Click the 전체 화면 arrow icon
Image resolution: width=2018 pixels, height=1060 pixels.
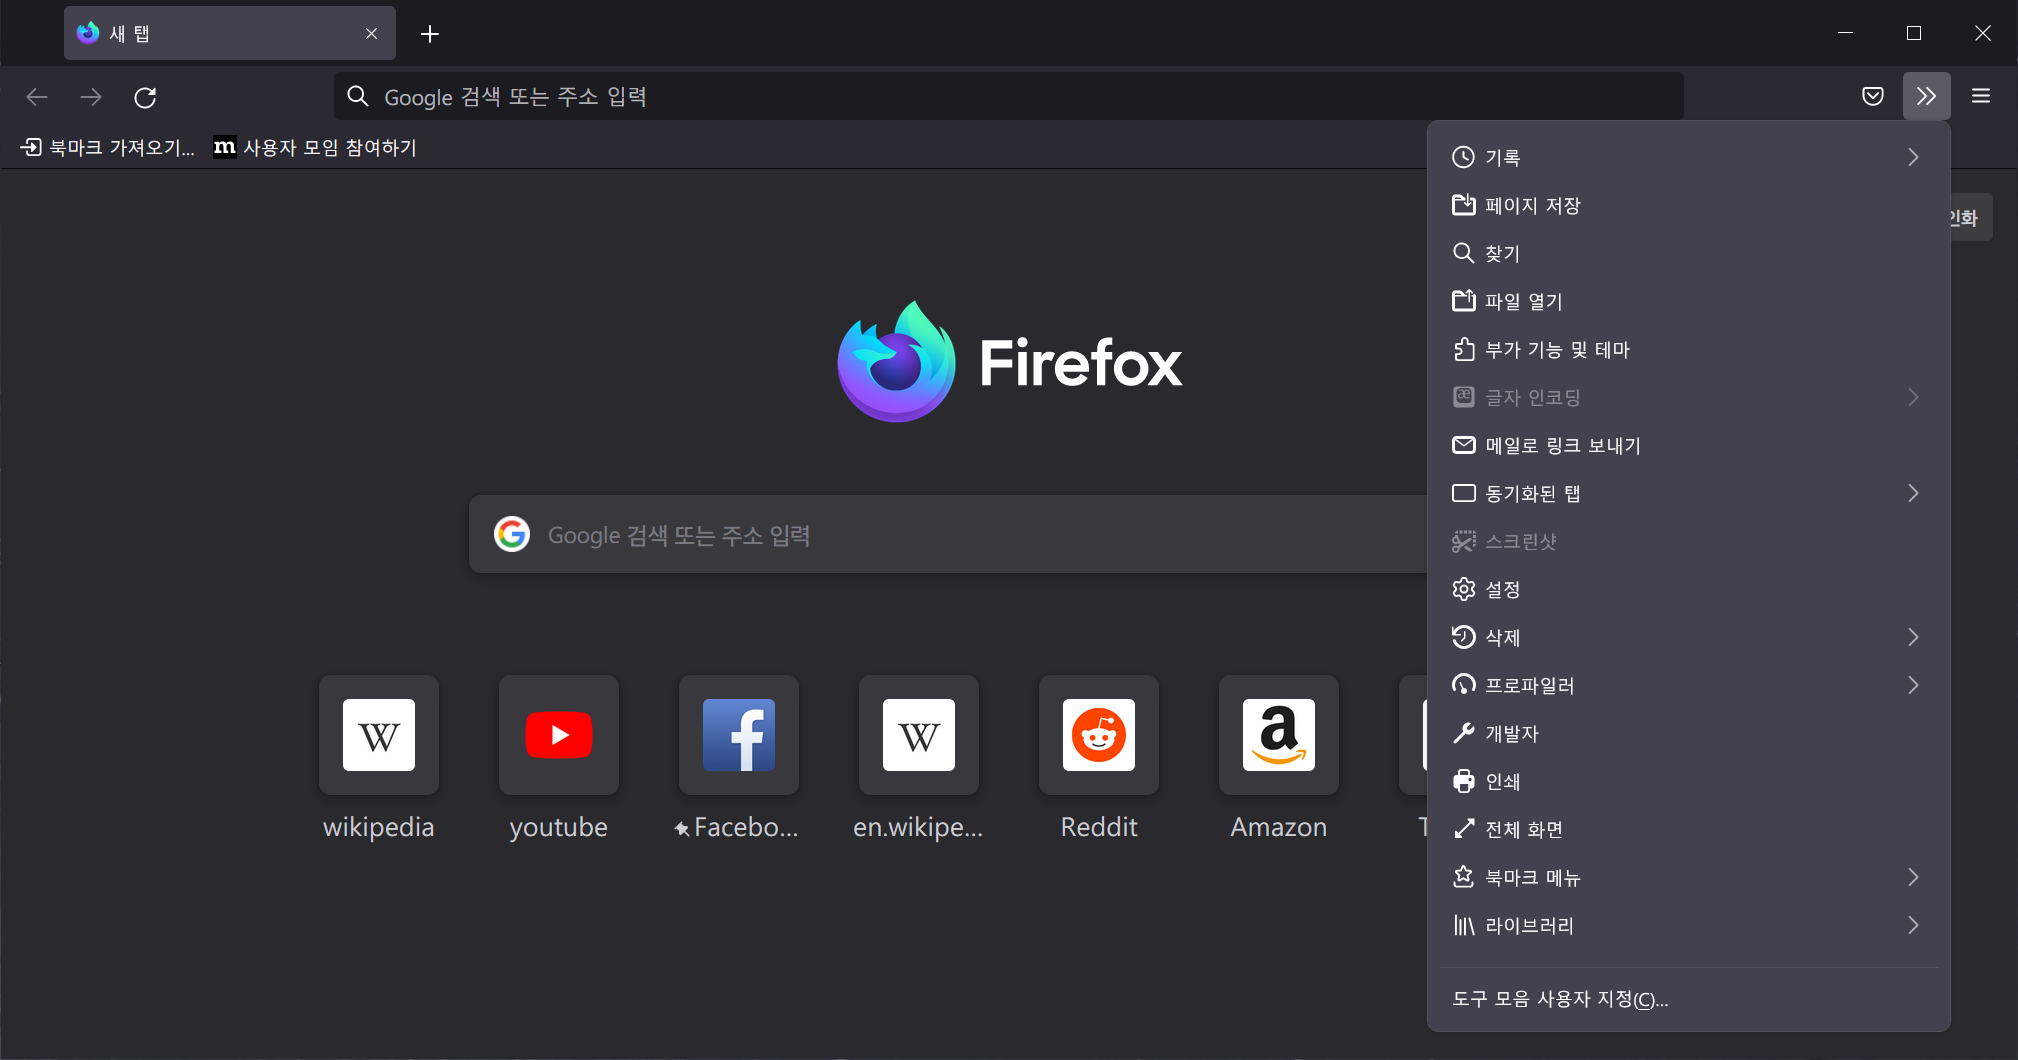click(1463, 829)
